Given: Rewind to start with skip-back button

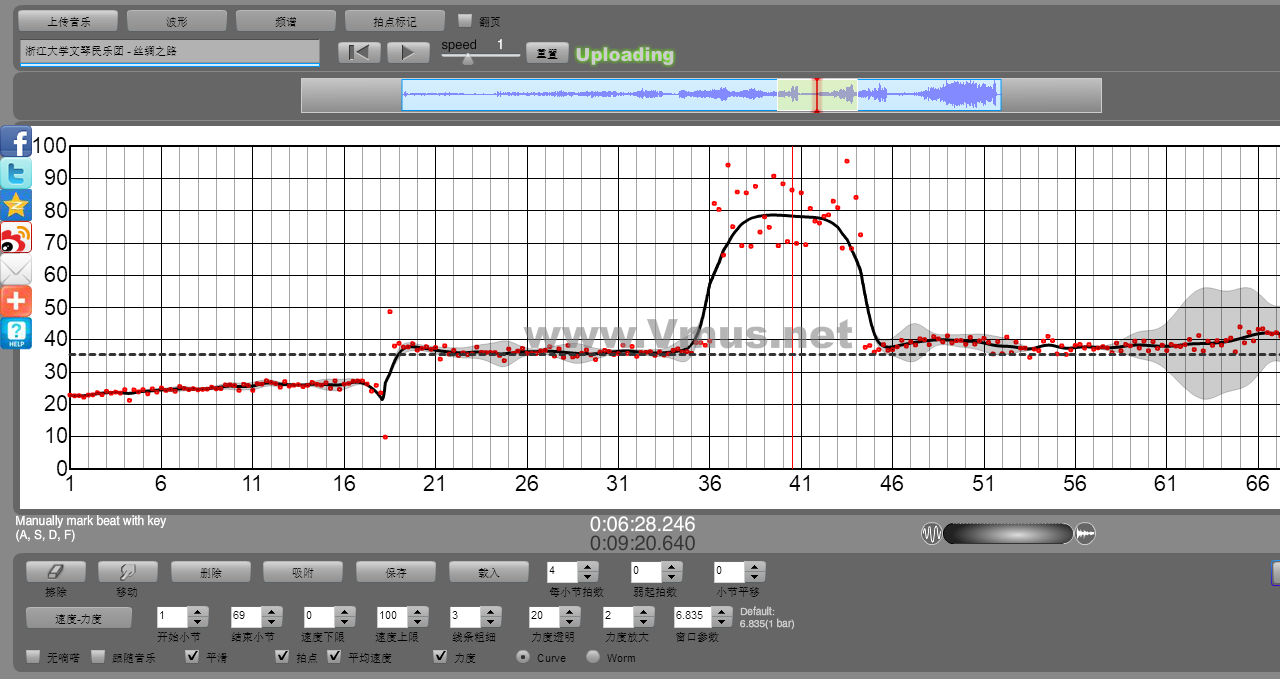Looking at the screenshot, I should click(x=359, y=53).
